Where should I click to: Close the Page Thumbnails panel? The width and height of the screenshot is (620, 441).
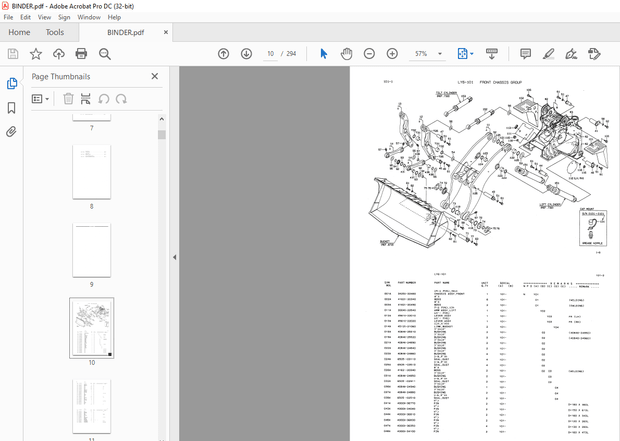pos(155,76)
